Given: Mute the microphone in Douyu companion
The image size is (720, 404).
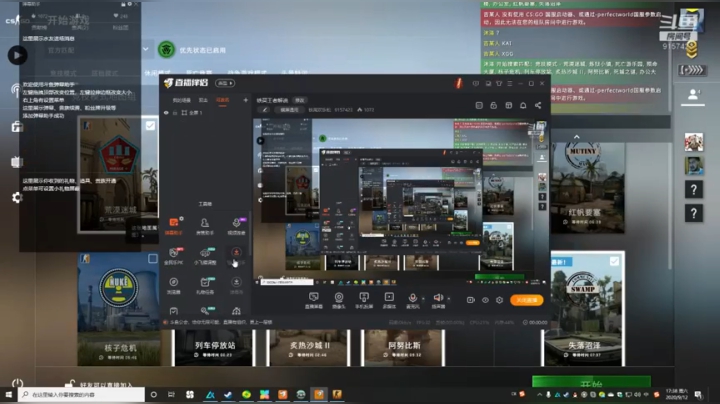Looking at the screenshot, I should 413,298.
